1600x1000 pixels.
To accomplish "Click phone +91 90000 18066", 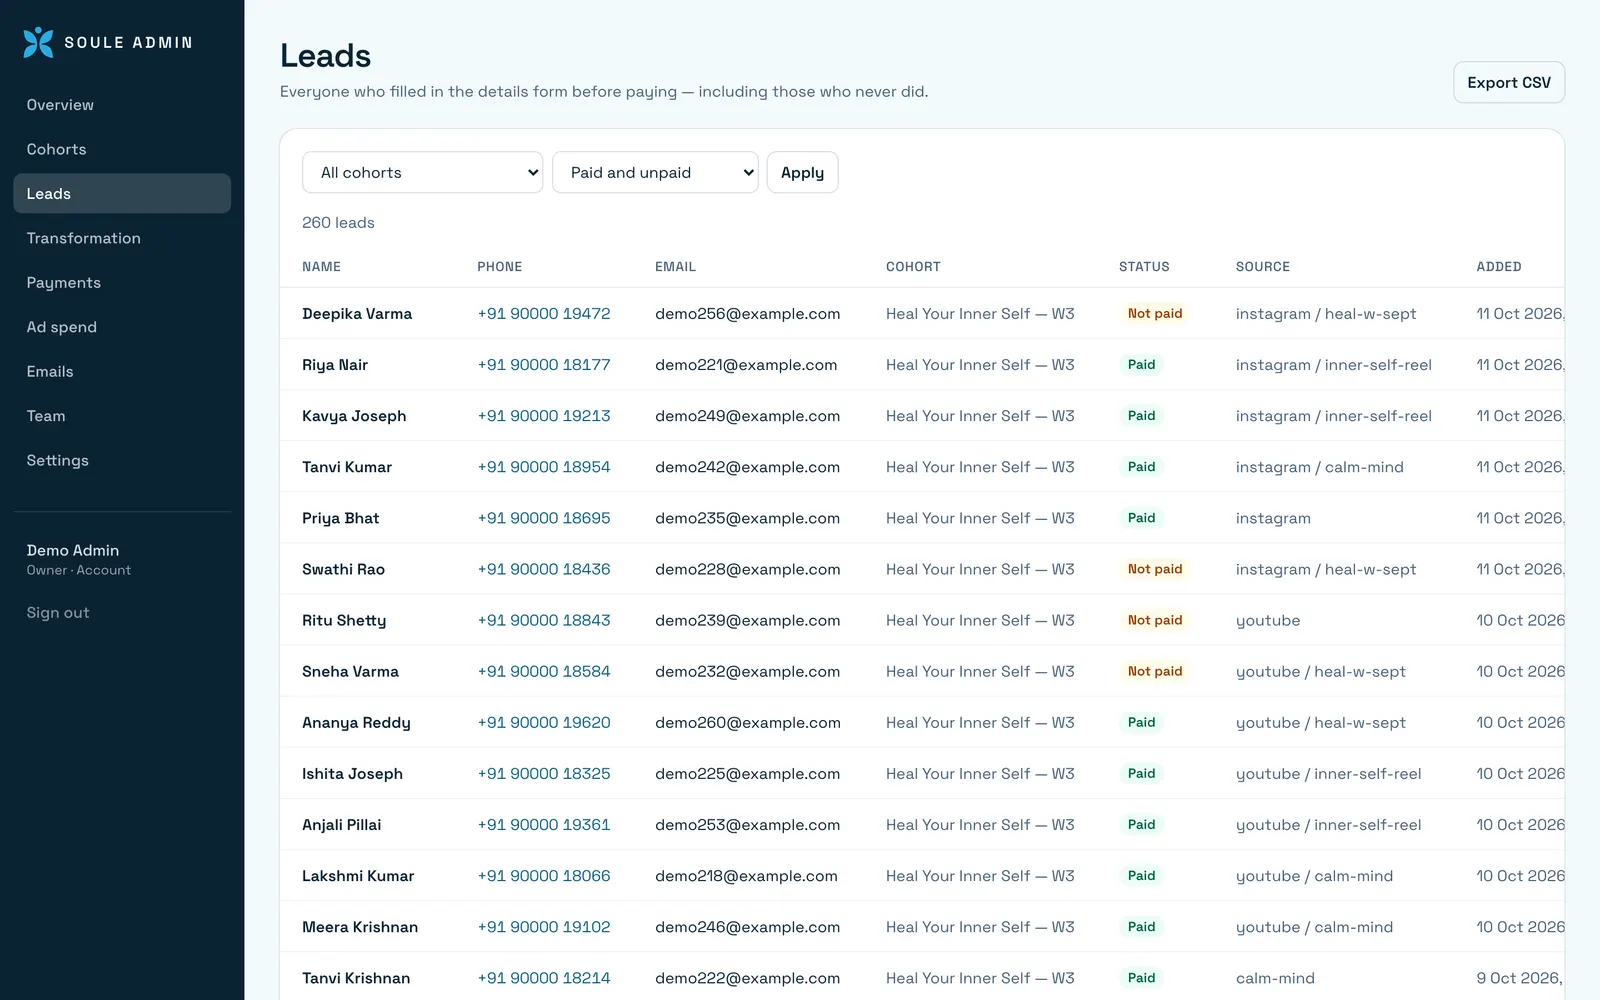I will click(x=544, y=876).
